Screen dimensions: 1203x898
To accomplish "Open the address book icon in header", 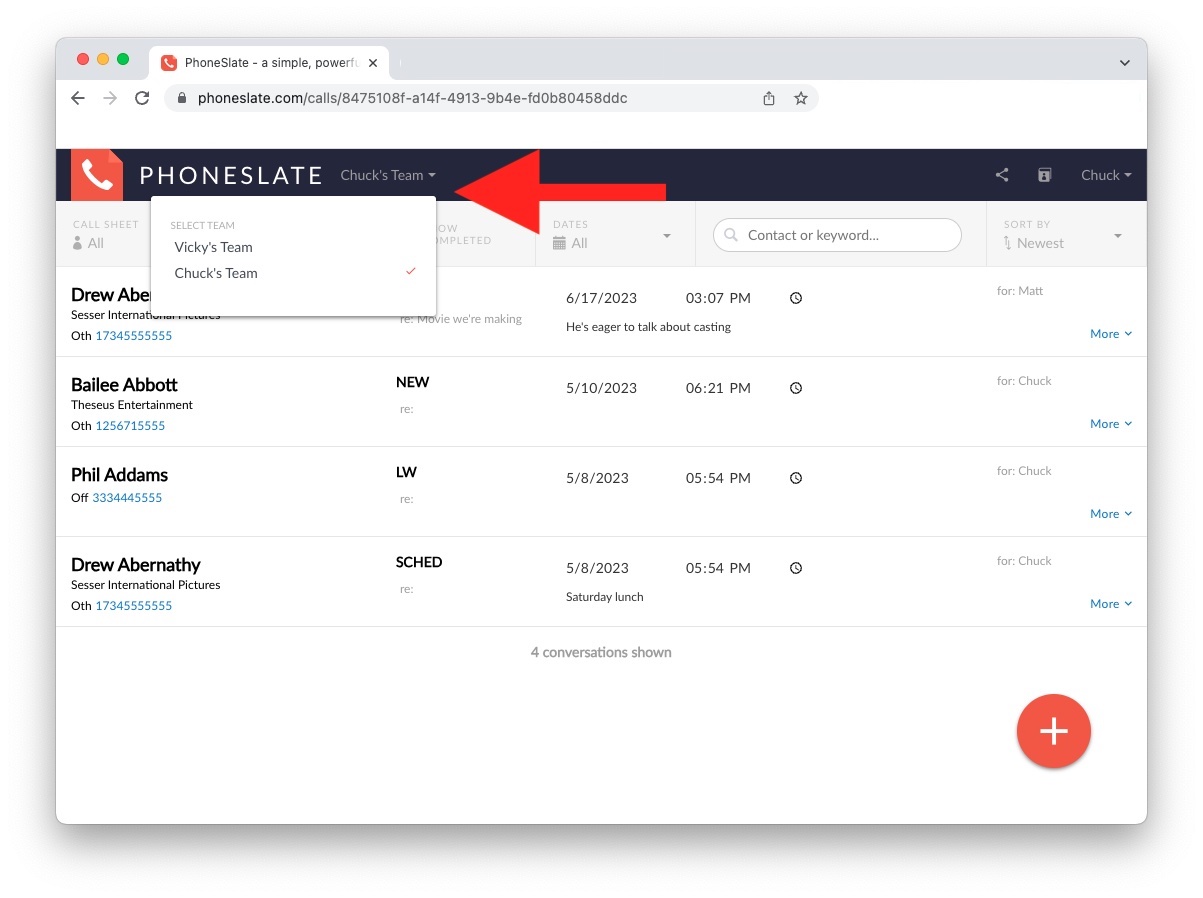I will pos(1044,175).
